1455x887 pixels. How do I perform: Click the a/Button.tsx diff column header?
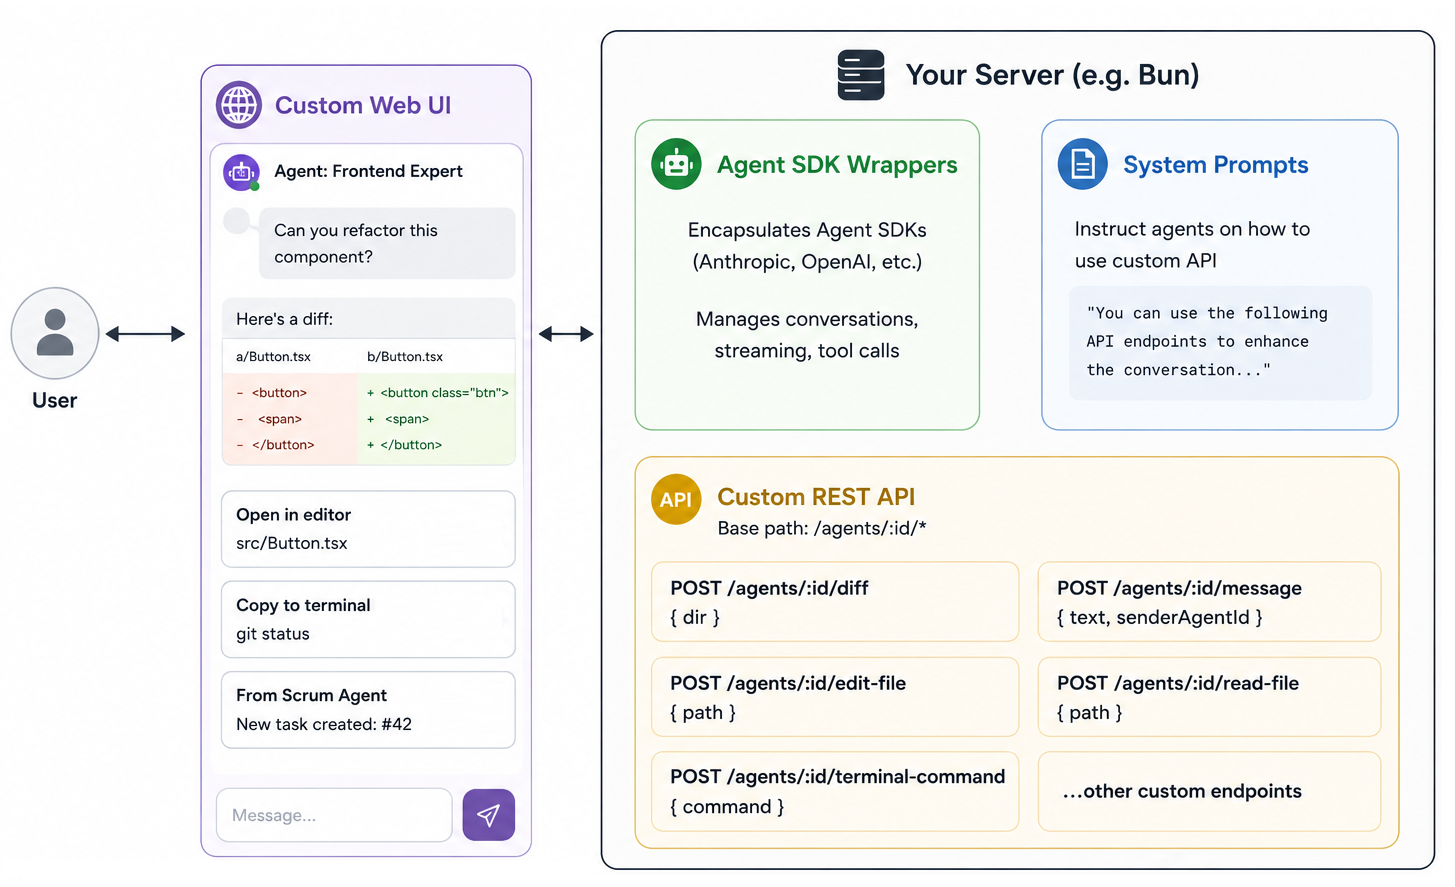click(x=273, y=356)
